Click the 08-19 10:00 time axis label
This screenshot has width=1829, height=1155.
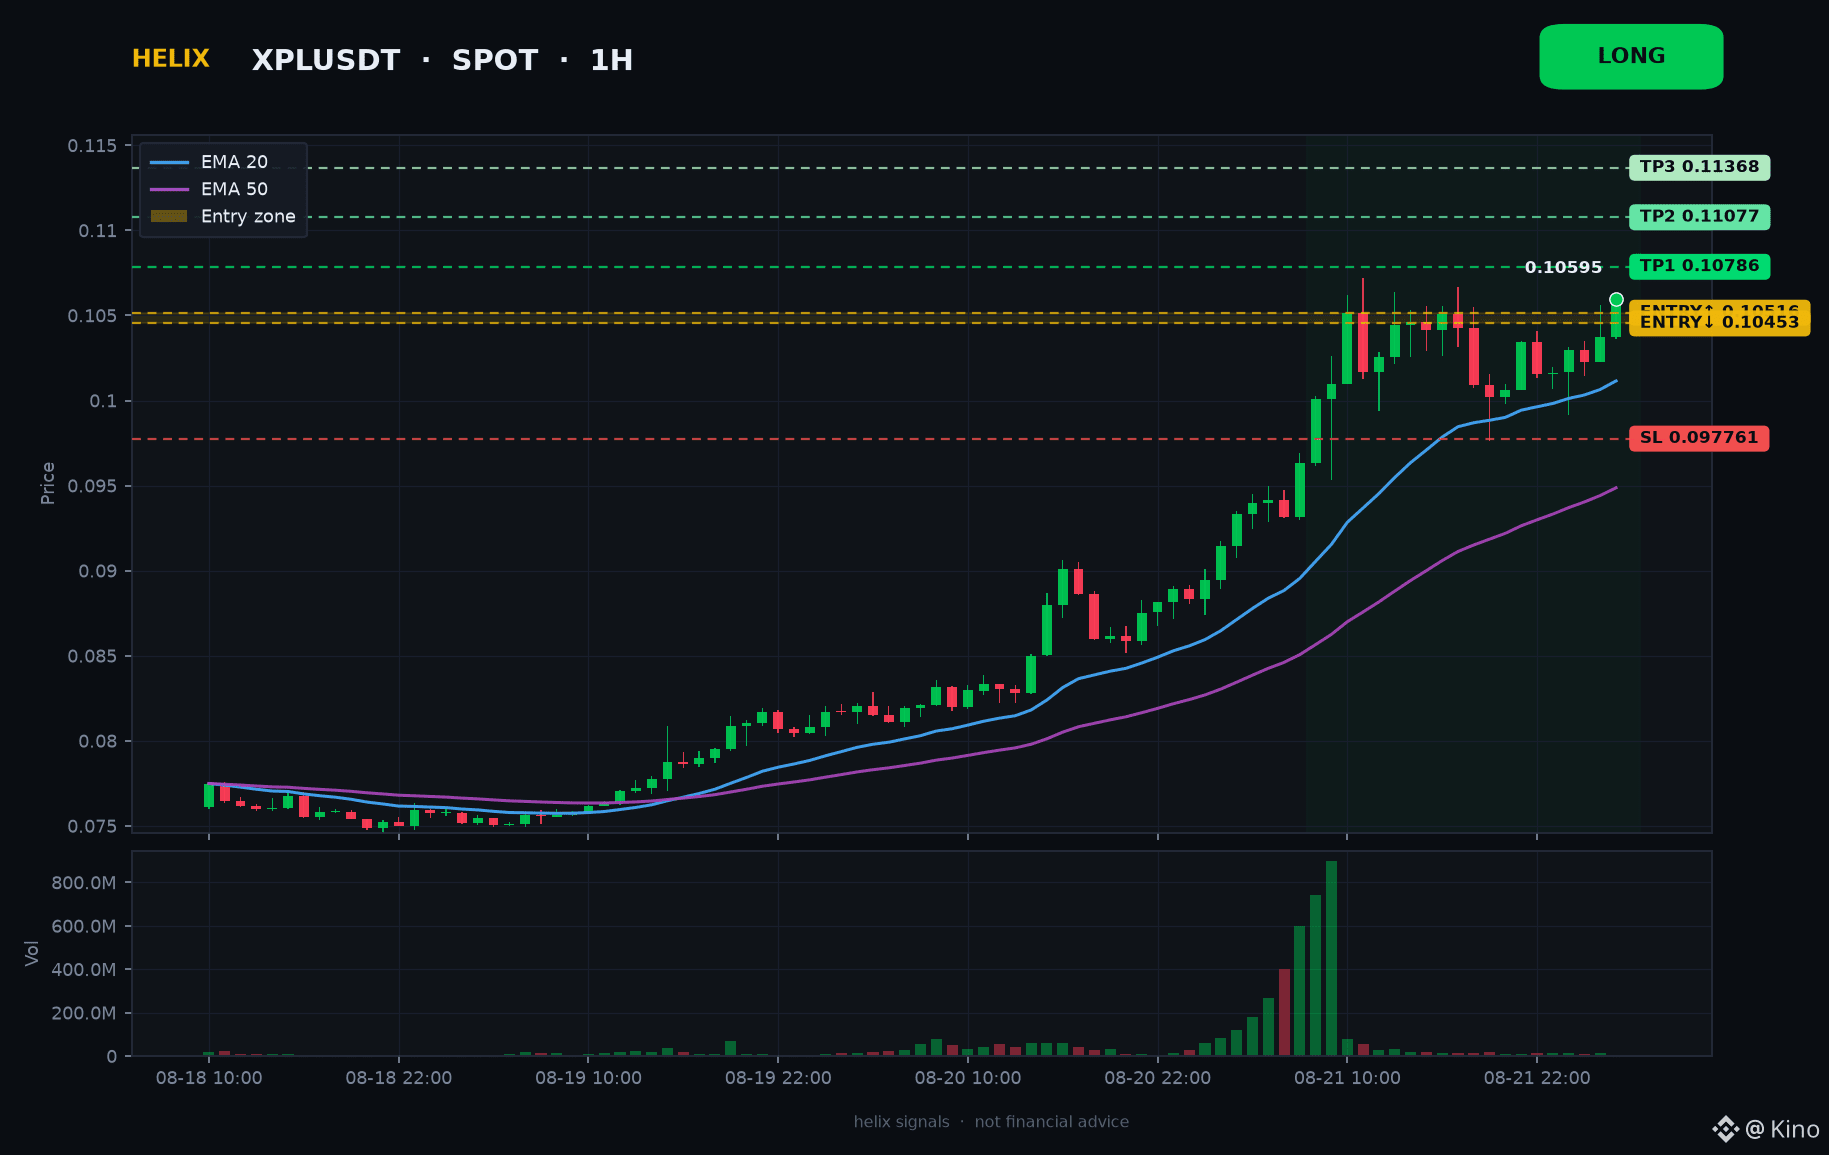coord(588,1078)
